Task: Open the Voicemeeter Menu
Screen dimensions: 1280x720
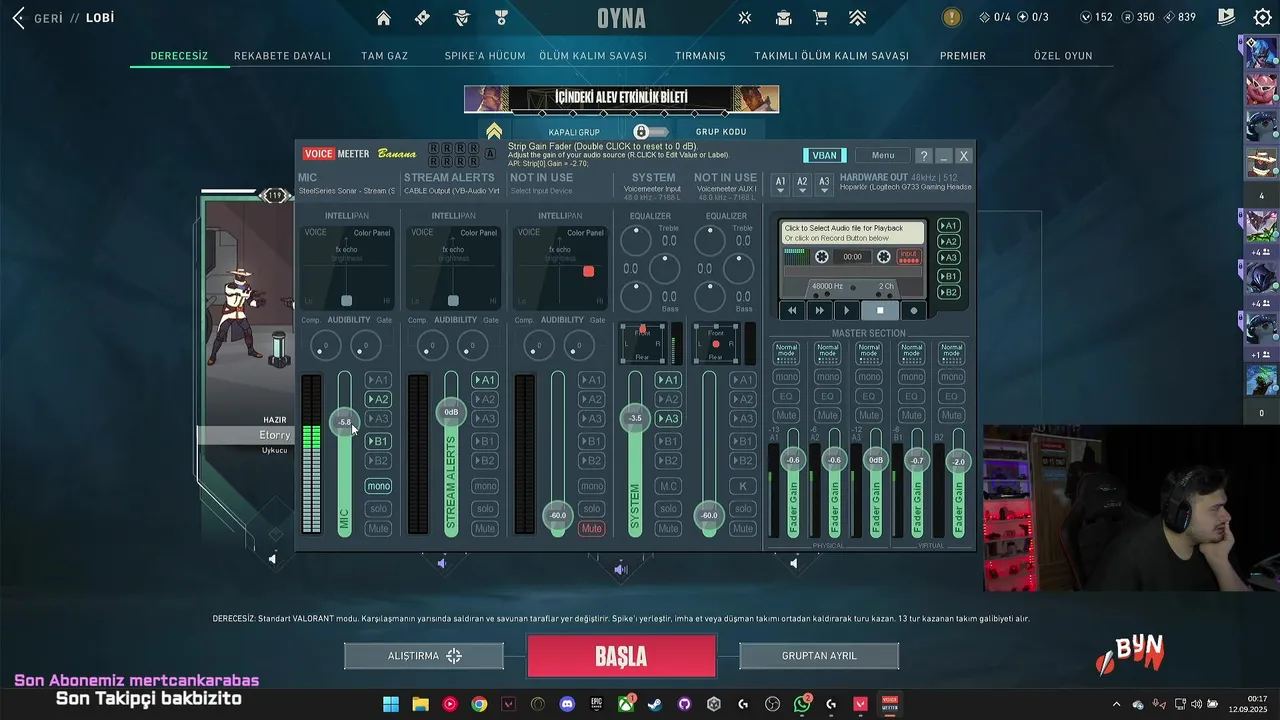Action: (x=883, y=155)
